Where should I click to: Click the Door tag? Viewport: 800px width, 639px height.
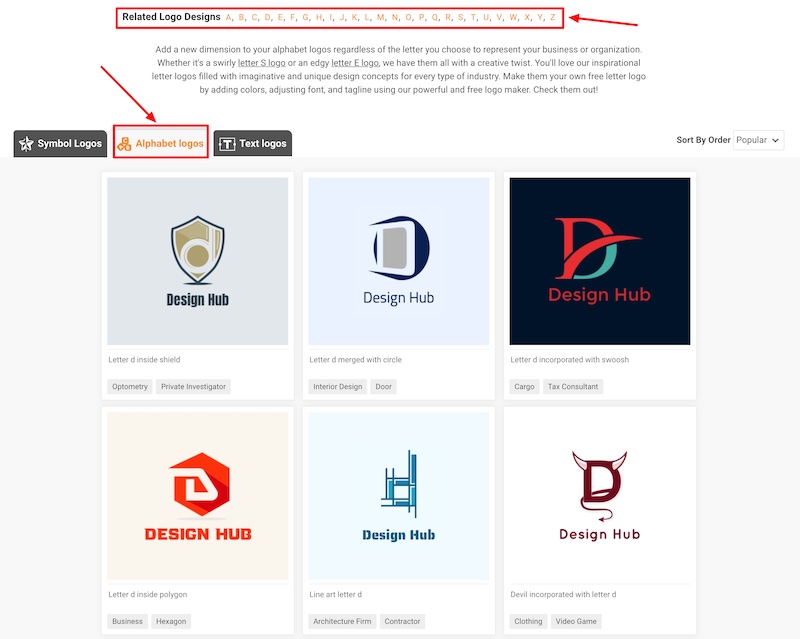click(384, 386)
